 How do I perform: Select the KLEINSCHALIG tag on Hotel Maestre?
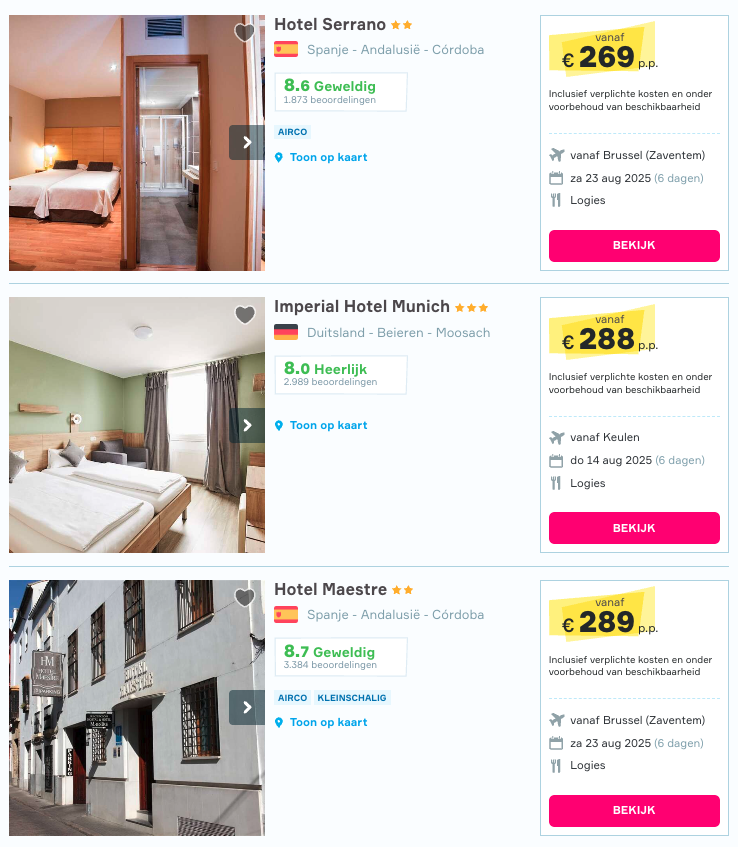click(352, 698)
